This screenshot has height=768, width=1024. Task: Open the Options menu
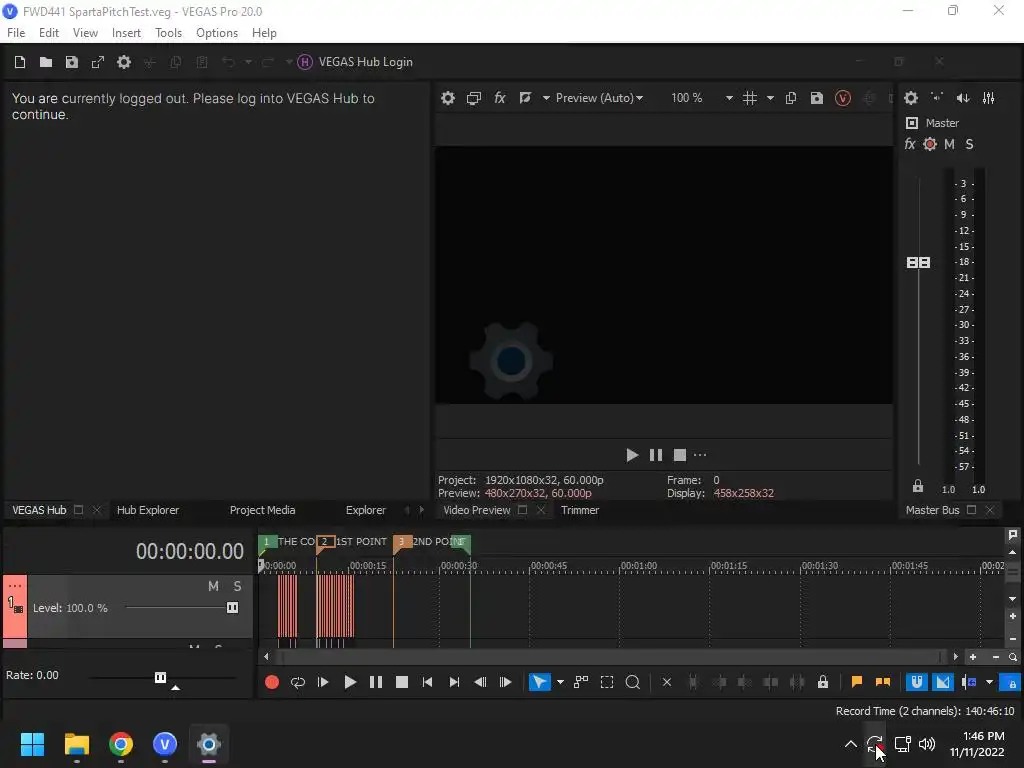217,33
